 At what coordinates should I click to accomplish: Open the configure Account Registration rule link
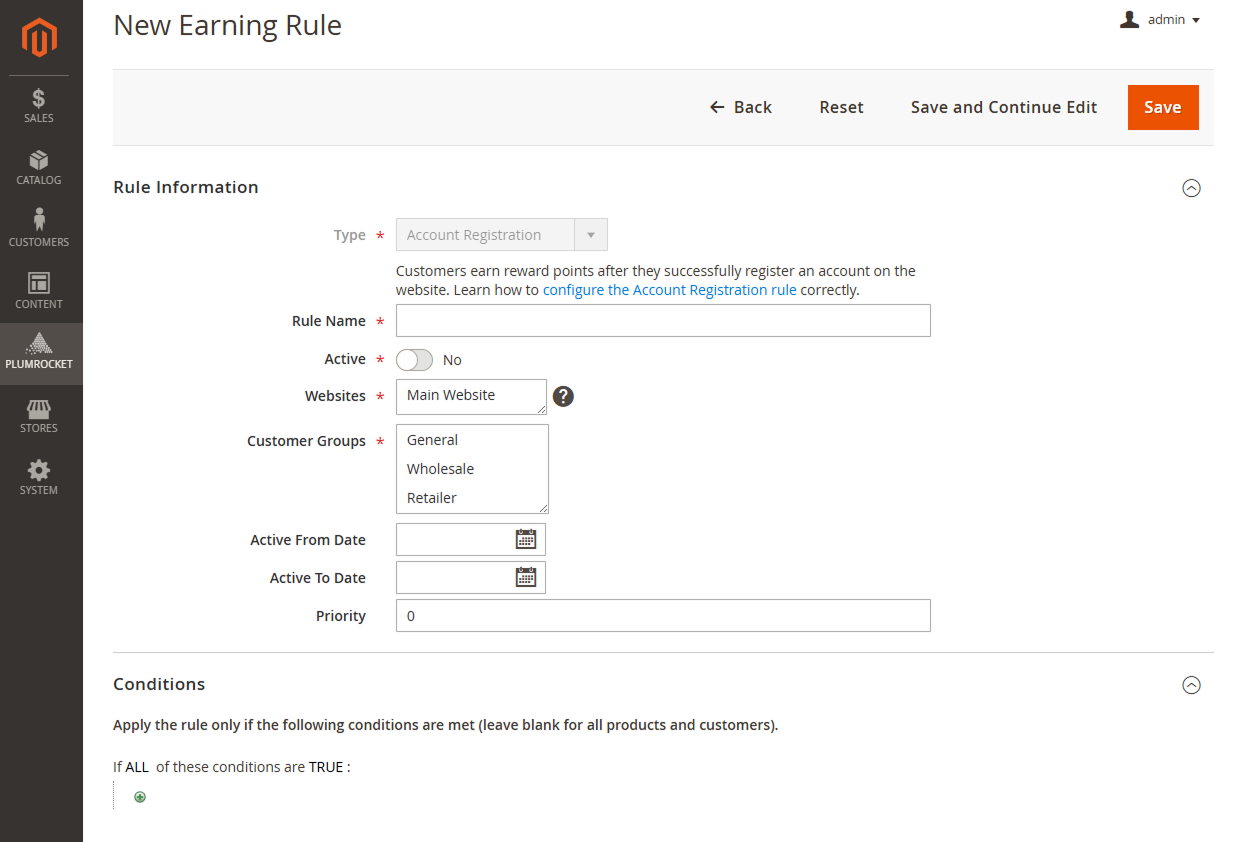tap(670, 290)
